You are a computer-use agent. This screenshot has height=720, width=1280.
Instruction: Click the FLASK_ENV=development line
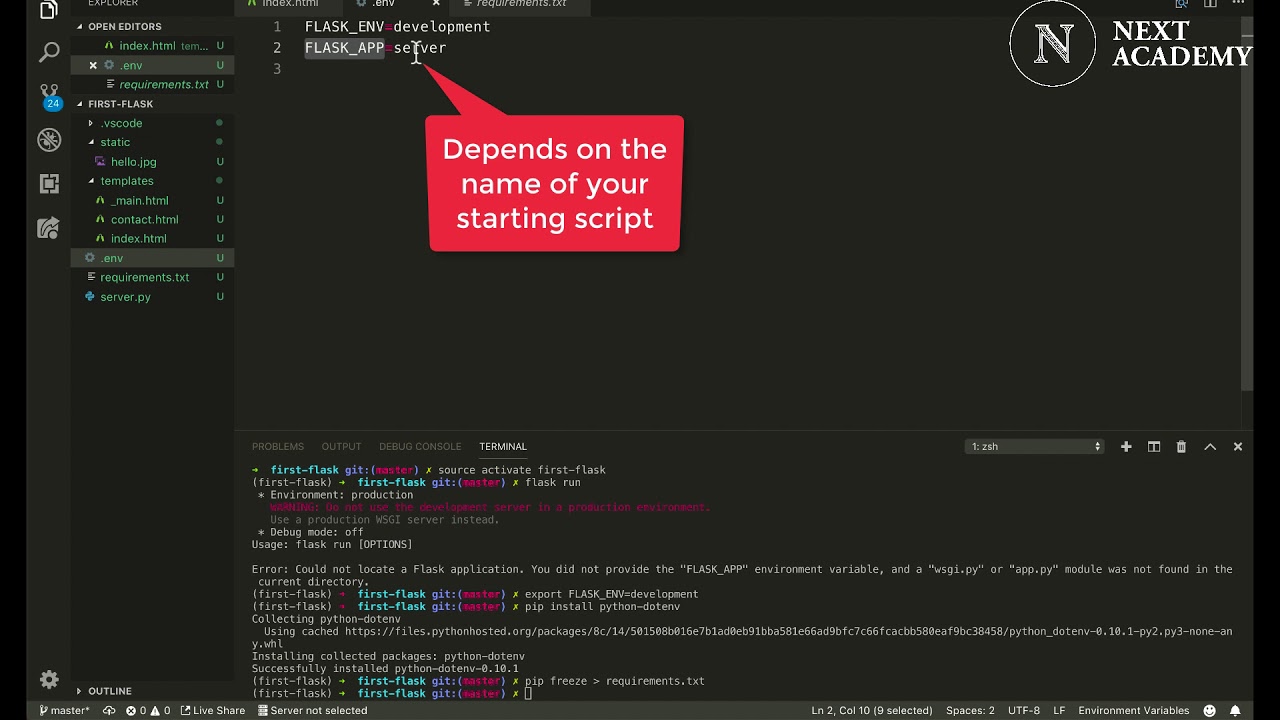397,26
